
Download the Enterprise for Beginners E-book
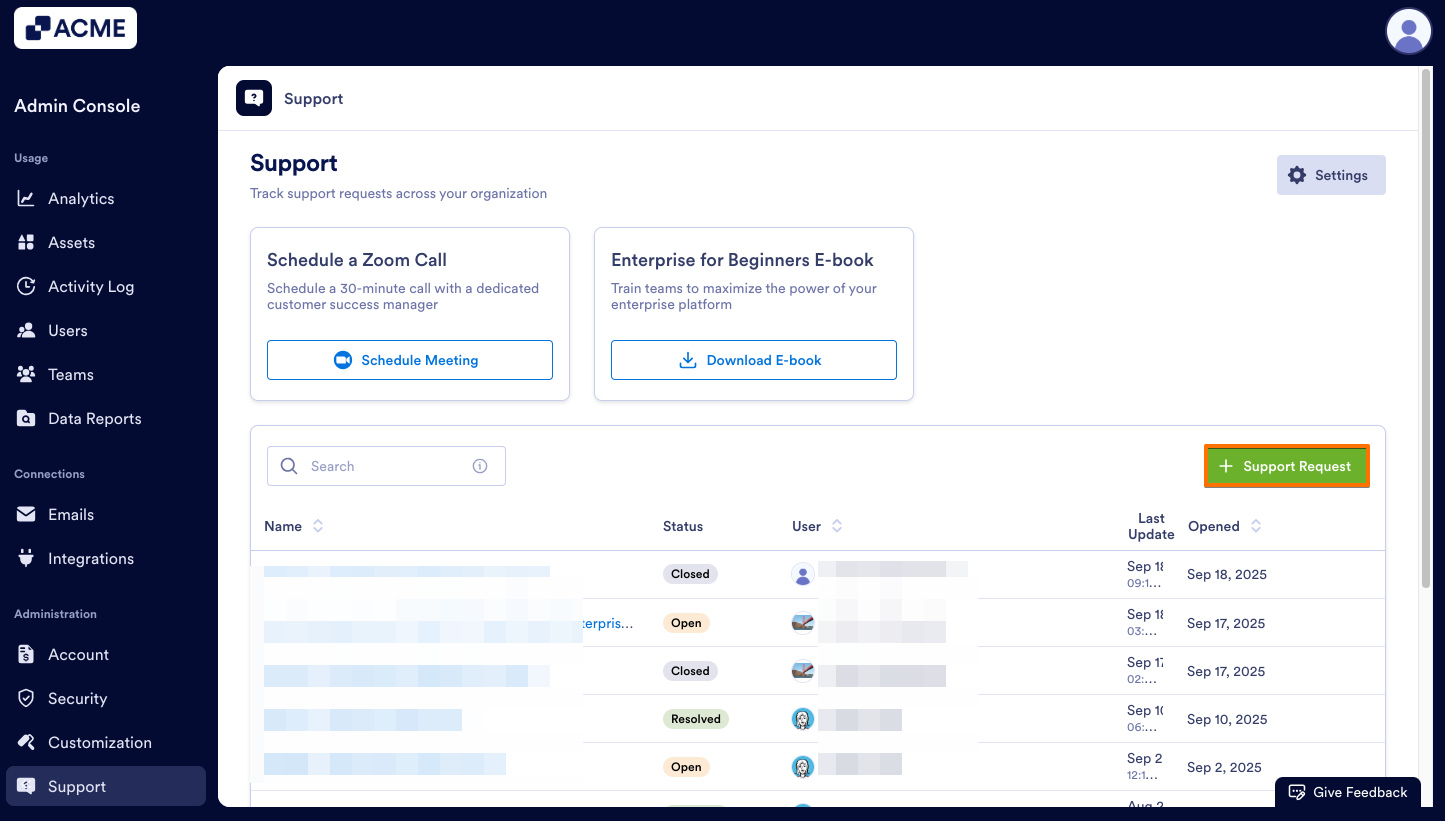coord(753,359)
